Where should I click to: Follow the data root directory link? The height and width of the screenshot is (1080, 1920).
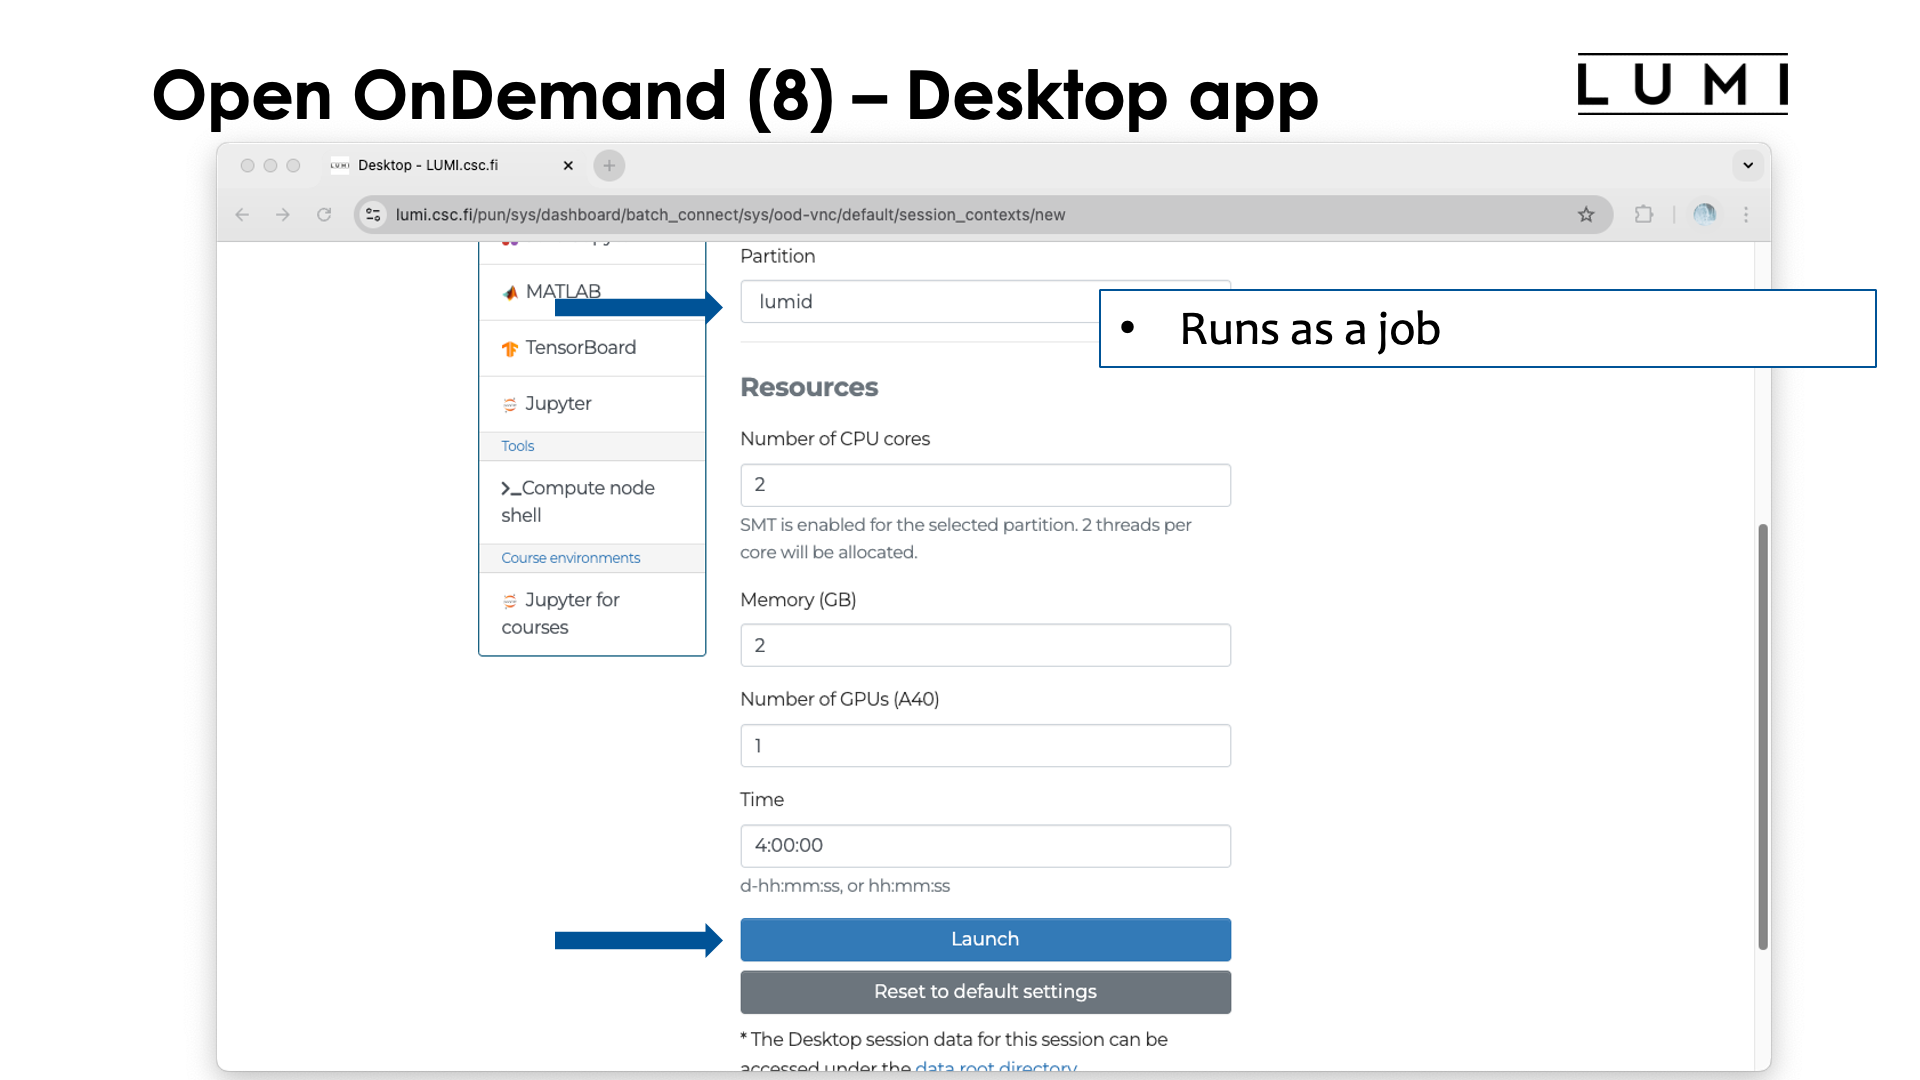pyautogui.click(x=995, y=1067)
